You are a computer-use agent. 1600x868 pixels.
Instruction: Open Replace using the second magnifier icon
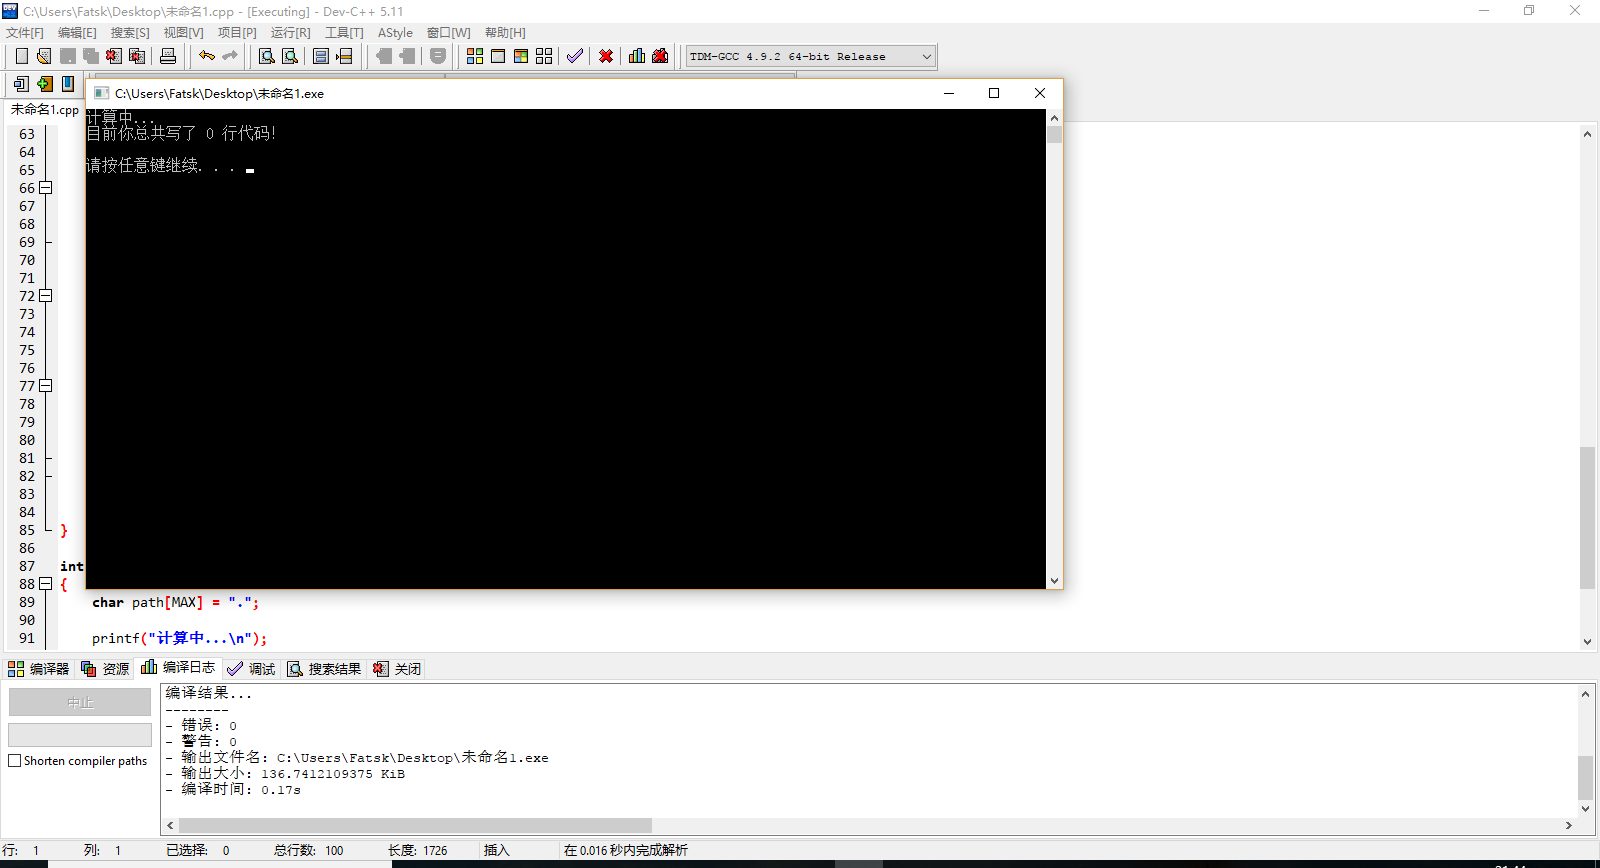click(x=290, y=56)
